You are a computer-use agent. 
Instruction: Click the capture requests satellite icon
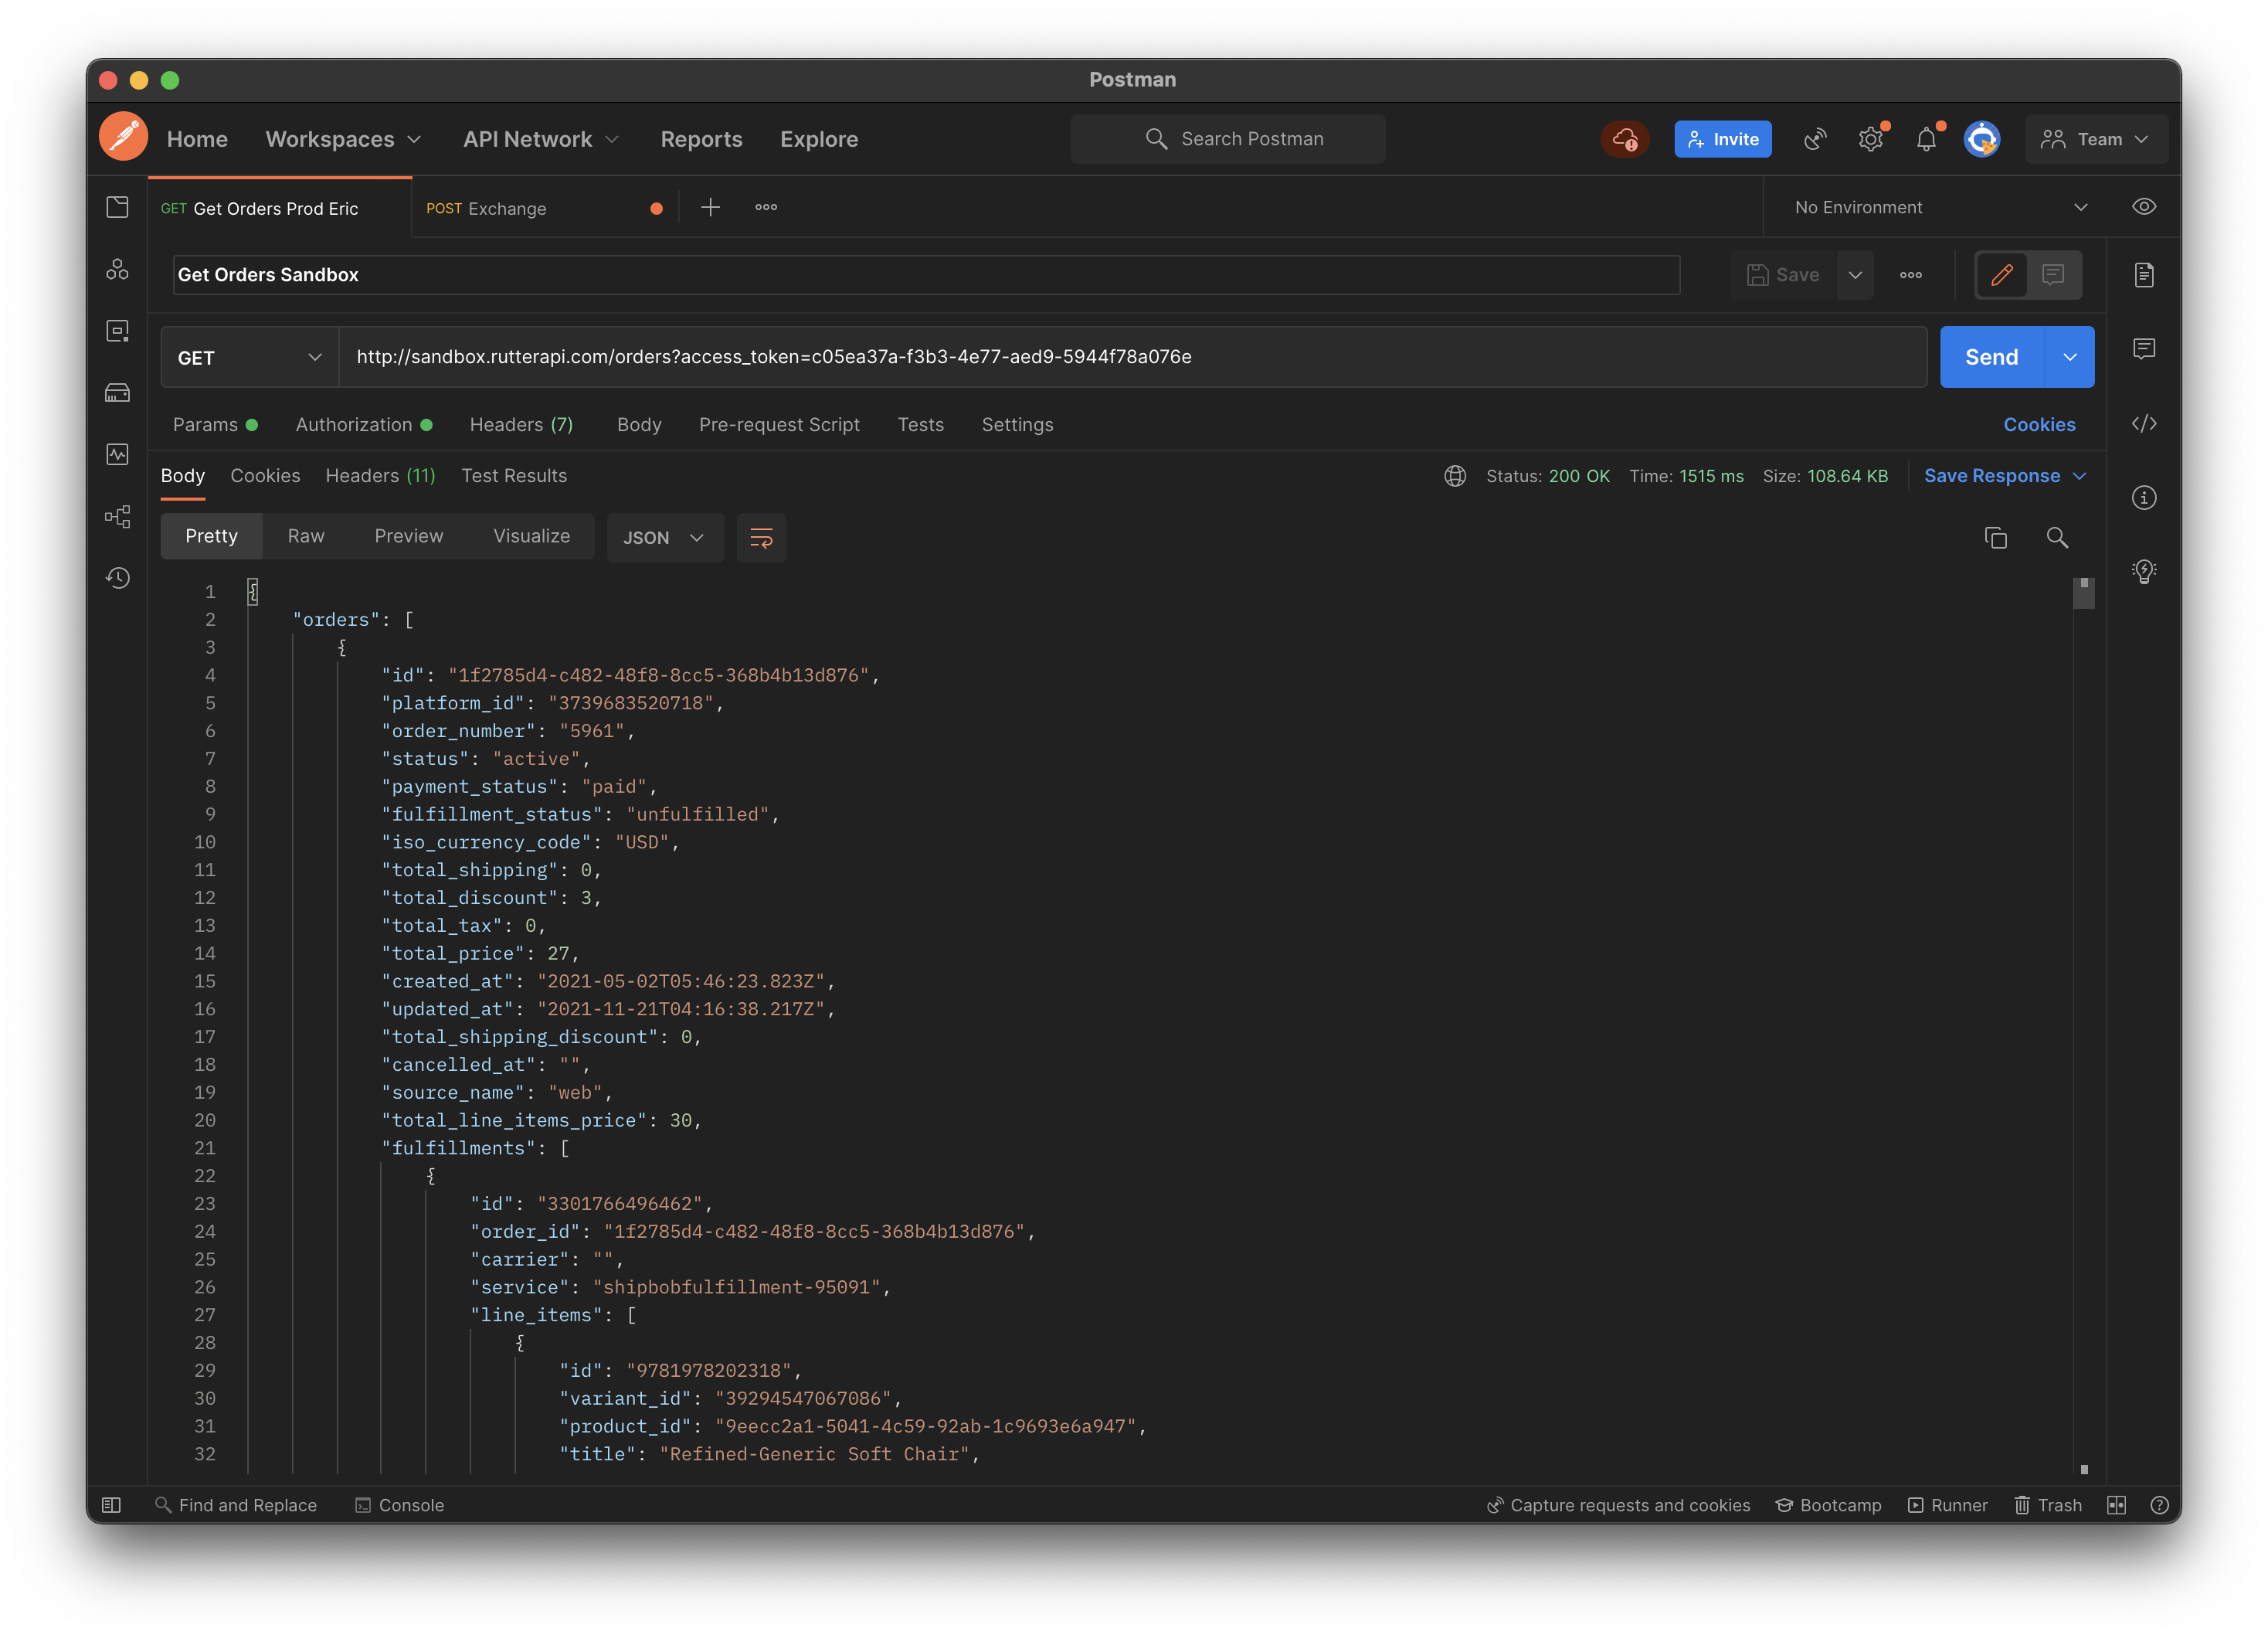coord(1815,139)
